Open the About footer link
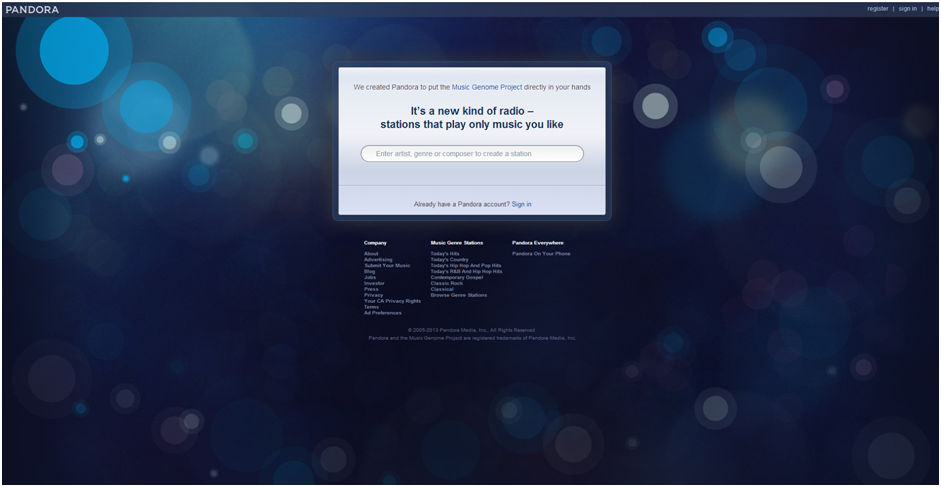 click(371, 253)
